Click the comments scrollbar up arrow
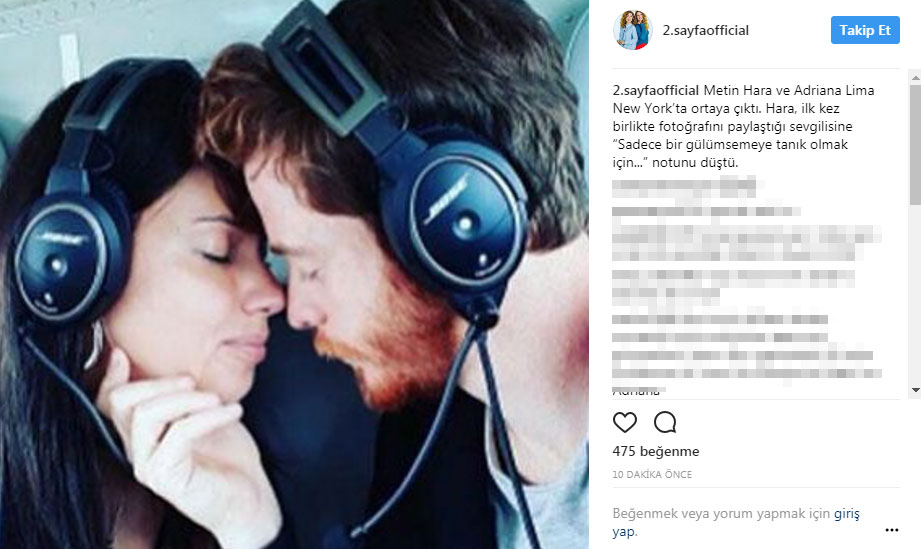 point(915,77)
